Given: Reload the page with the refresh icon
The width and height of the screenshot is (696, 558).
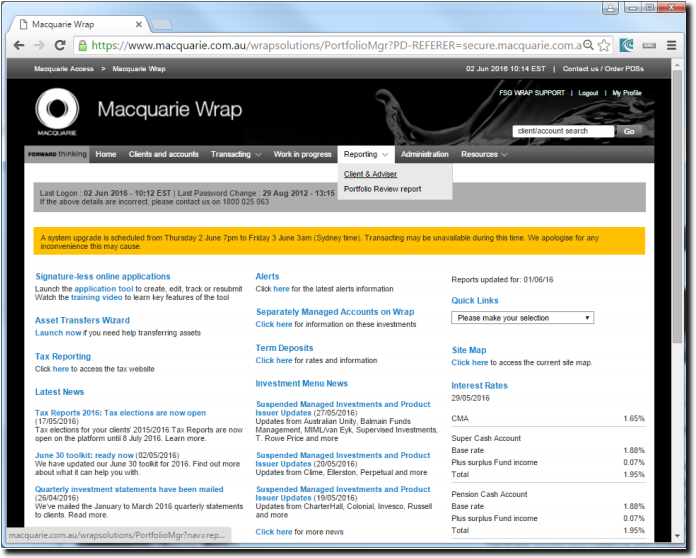Looking at the screenshot, I should (60, 45).
